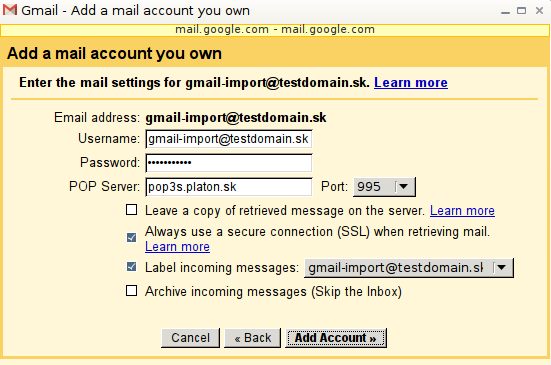The height and width of the screenshot is (365, 551).
Task: Focus the Username input field
Action: pyautogui.click(x=229, y=139)
